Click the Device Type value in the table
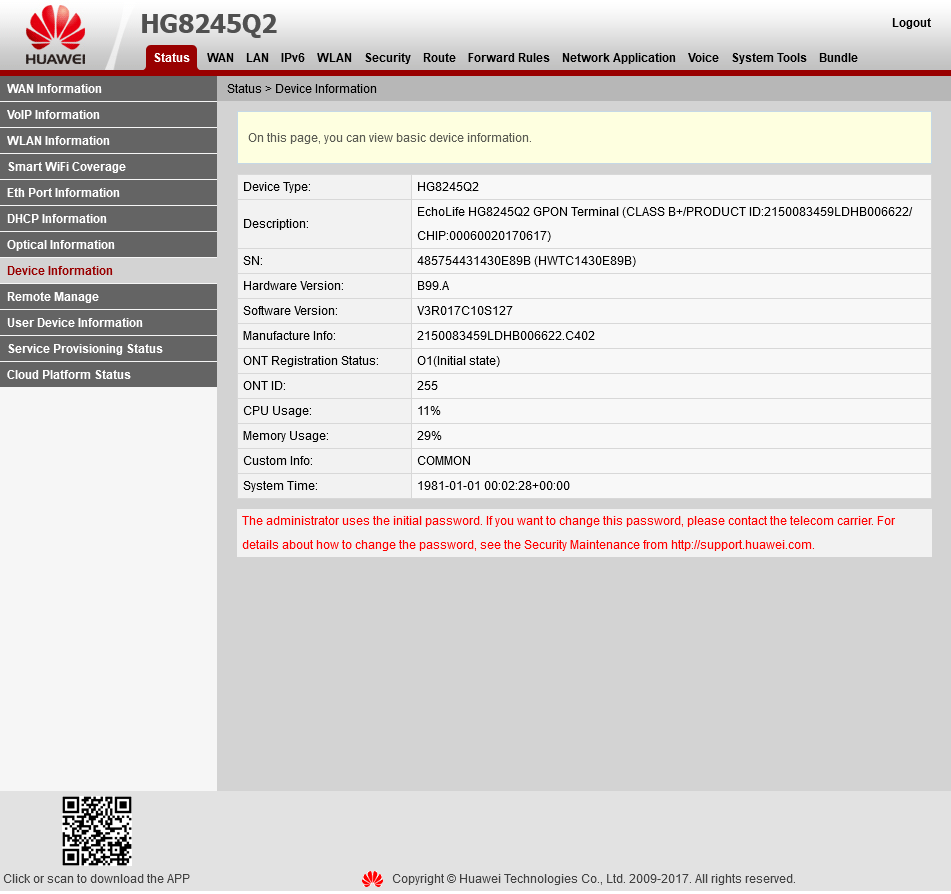This screenshot has width=951, height=894. coord(448,187)
